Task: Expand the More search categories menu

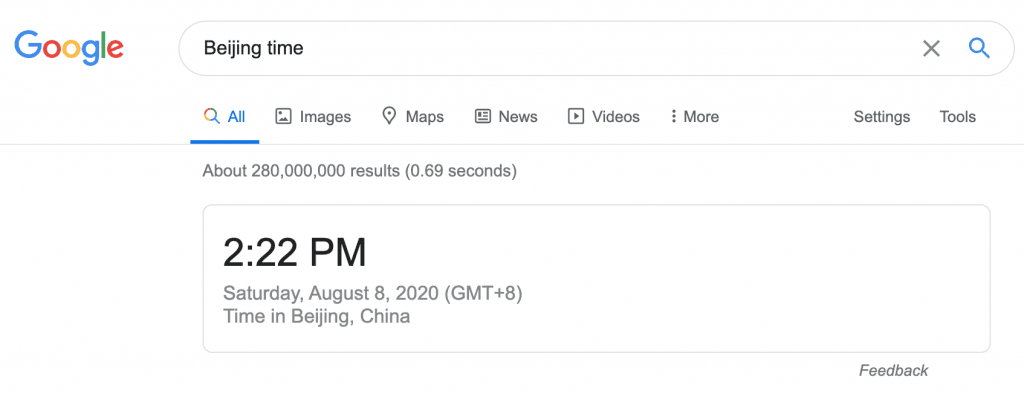Action: point(695,116)
